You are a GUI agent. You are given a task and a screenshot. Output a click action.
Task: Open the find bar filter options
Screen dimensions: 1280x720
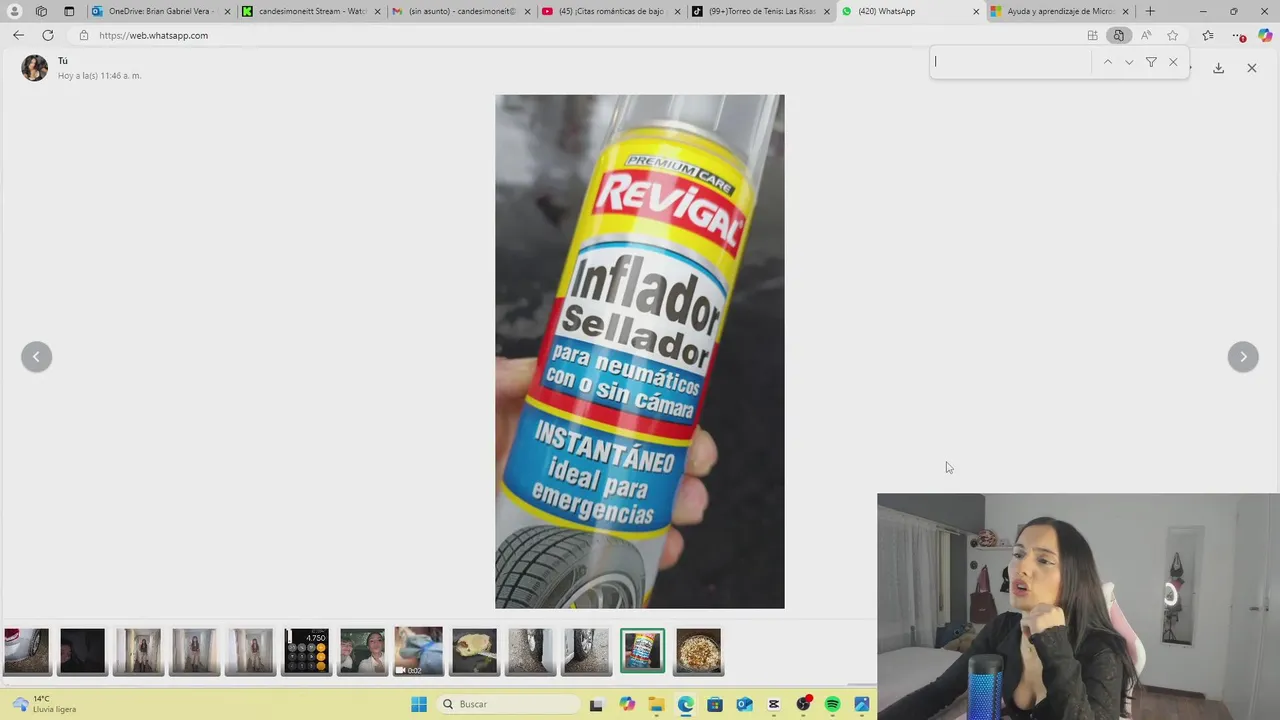tap(1151, 62)
